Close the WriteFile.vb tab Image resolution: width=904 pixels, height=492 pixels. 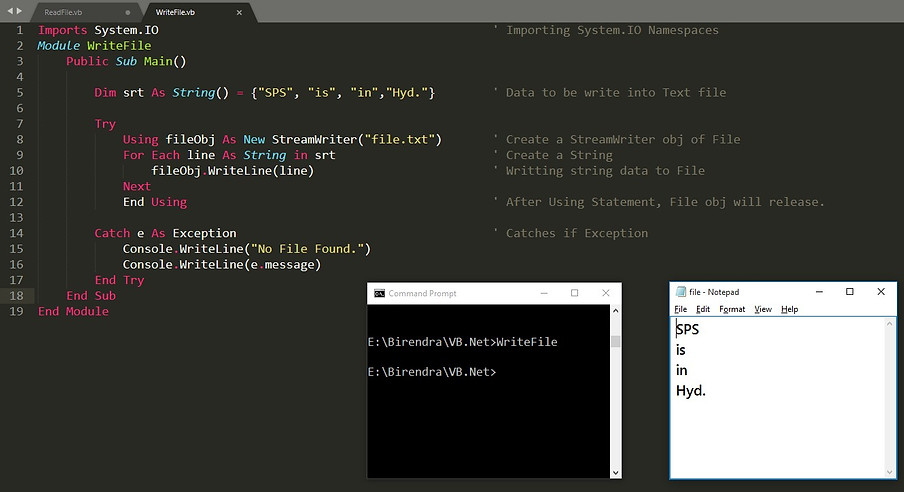[239, 12]
